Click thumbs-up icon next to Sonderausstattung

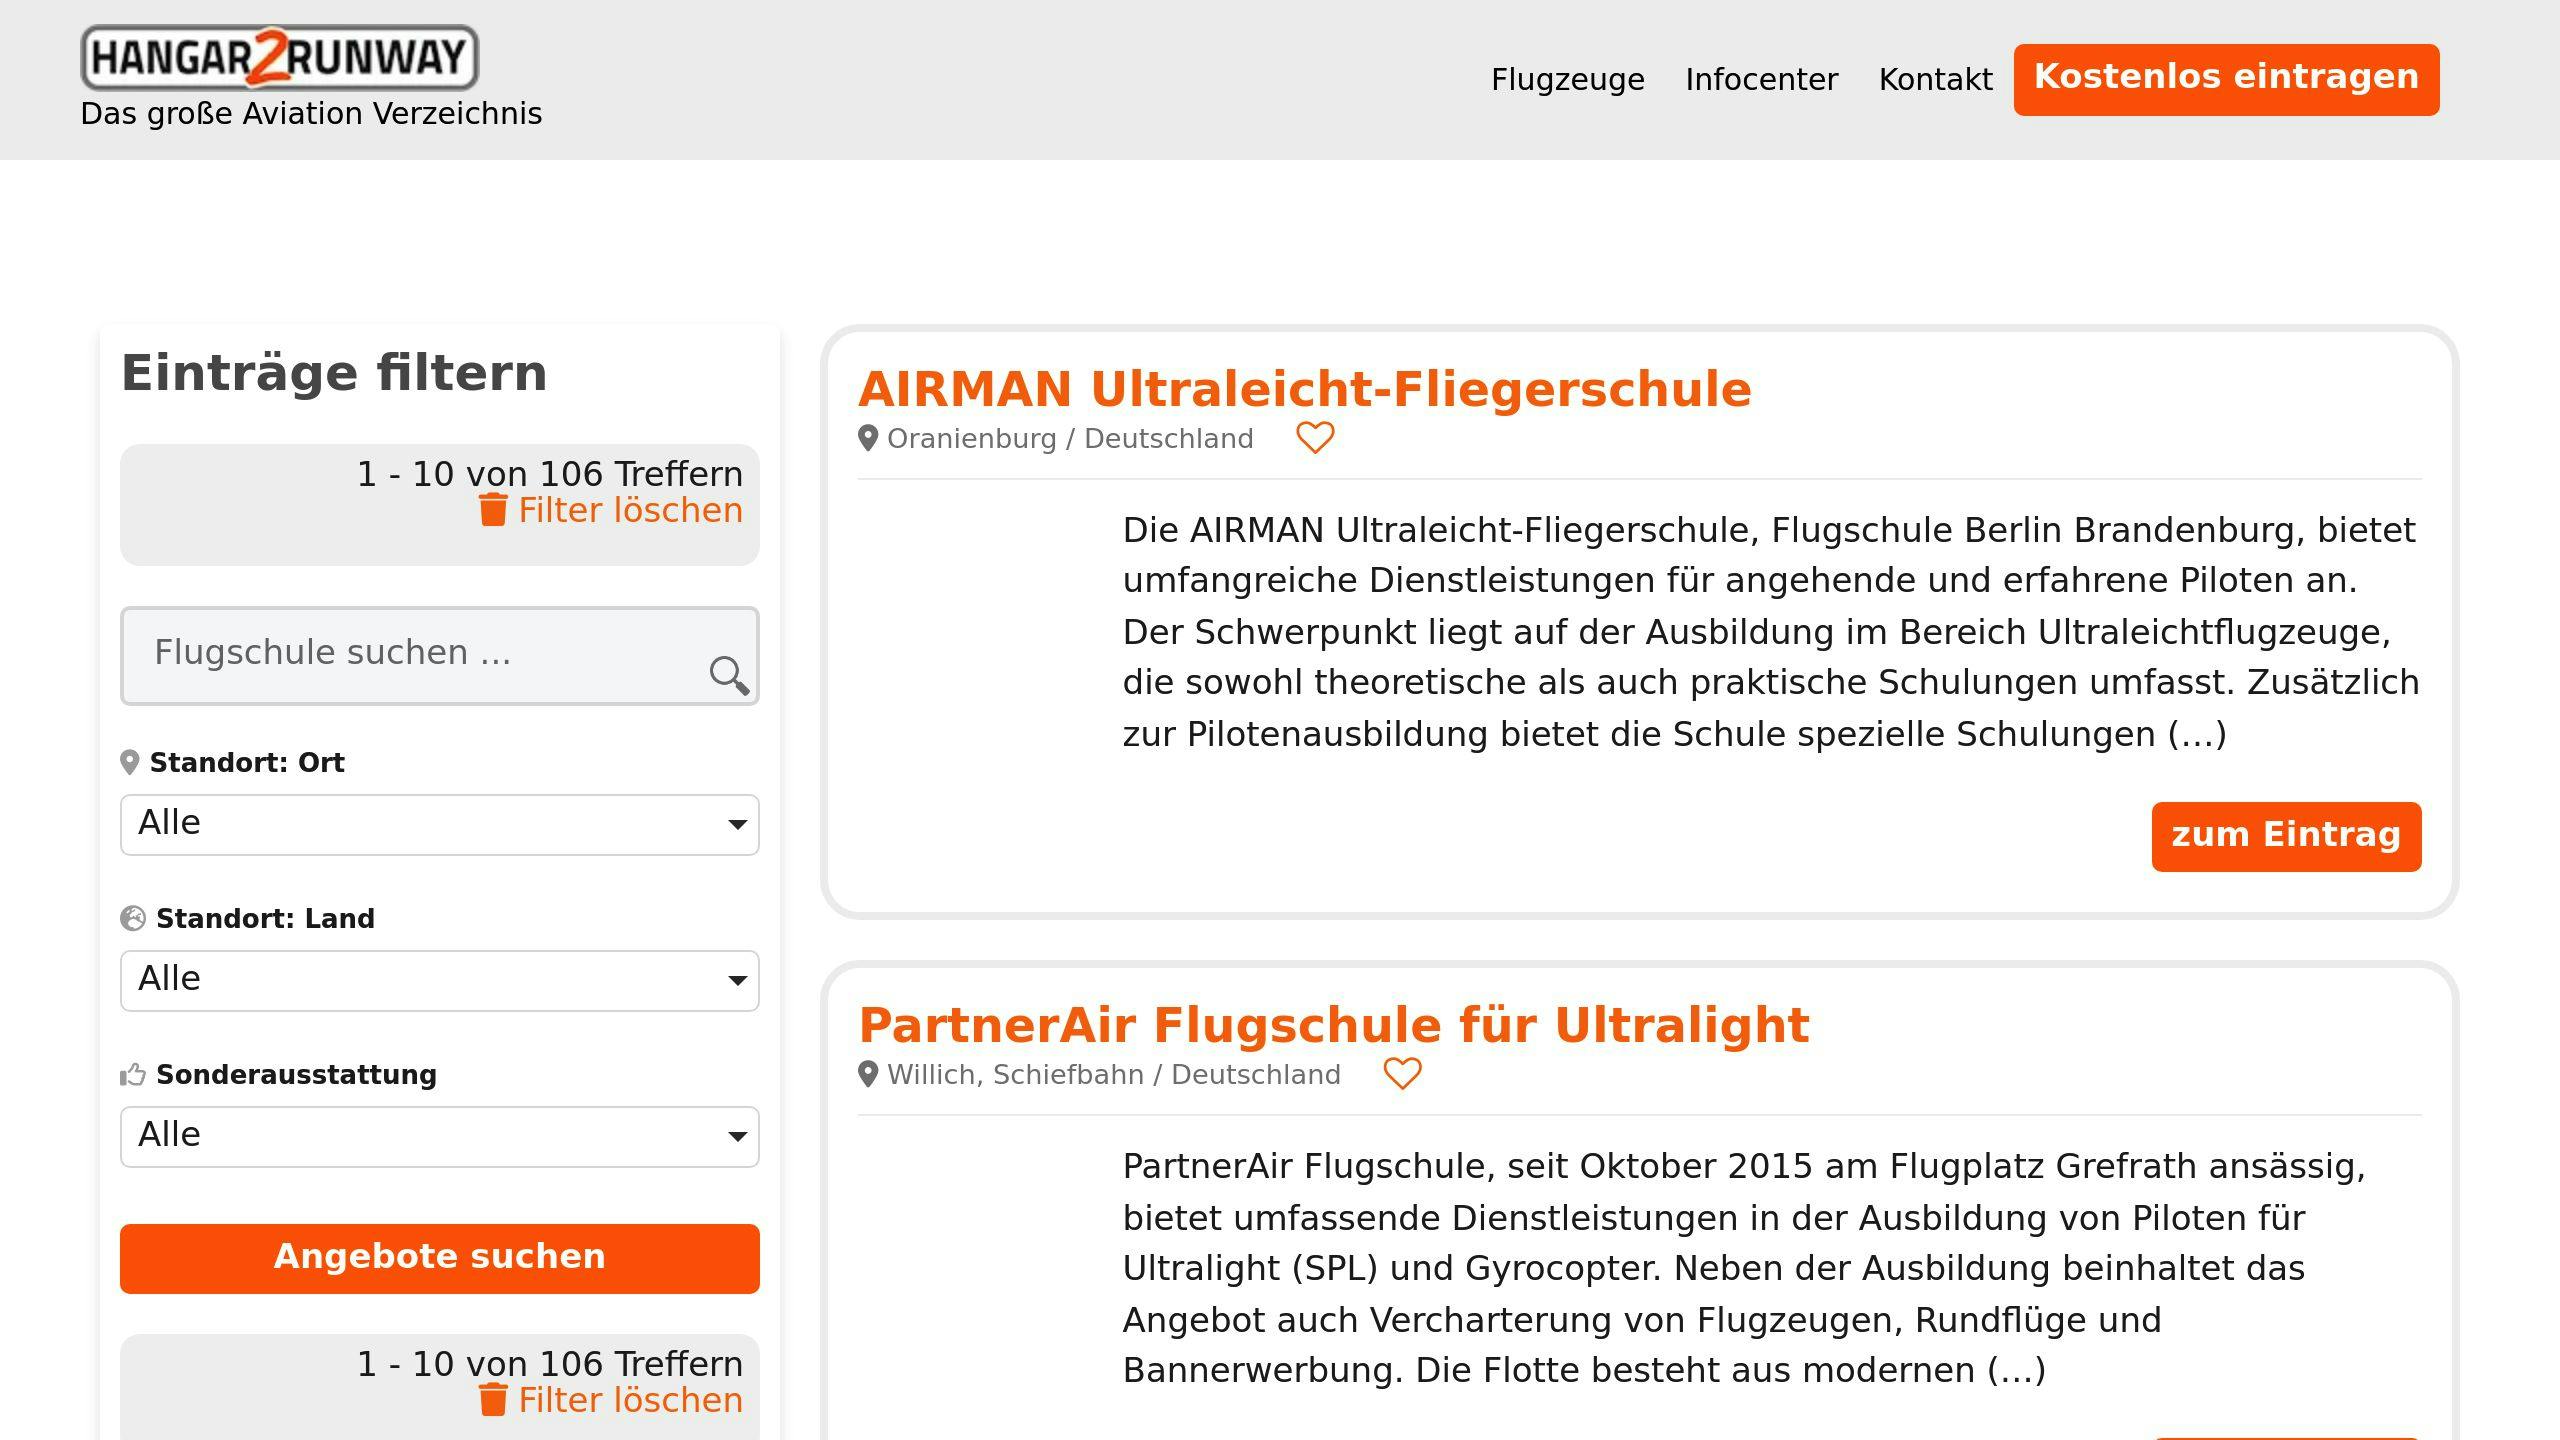(133, 1075)
